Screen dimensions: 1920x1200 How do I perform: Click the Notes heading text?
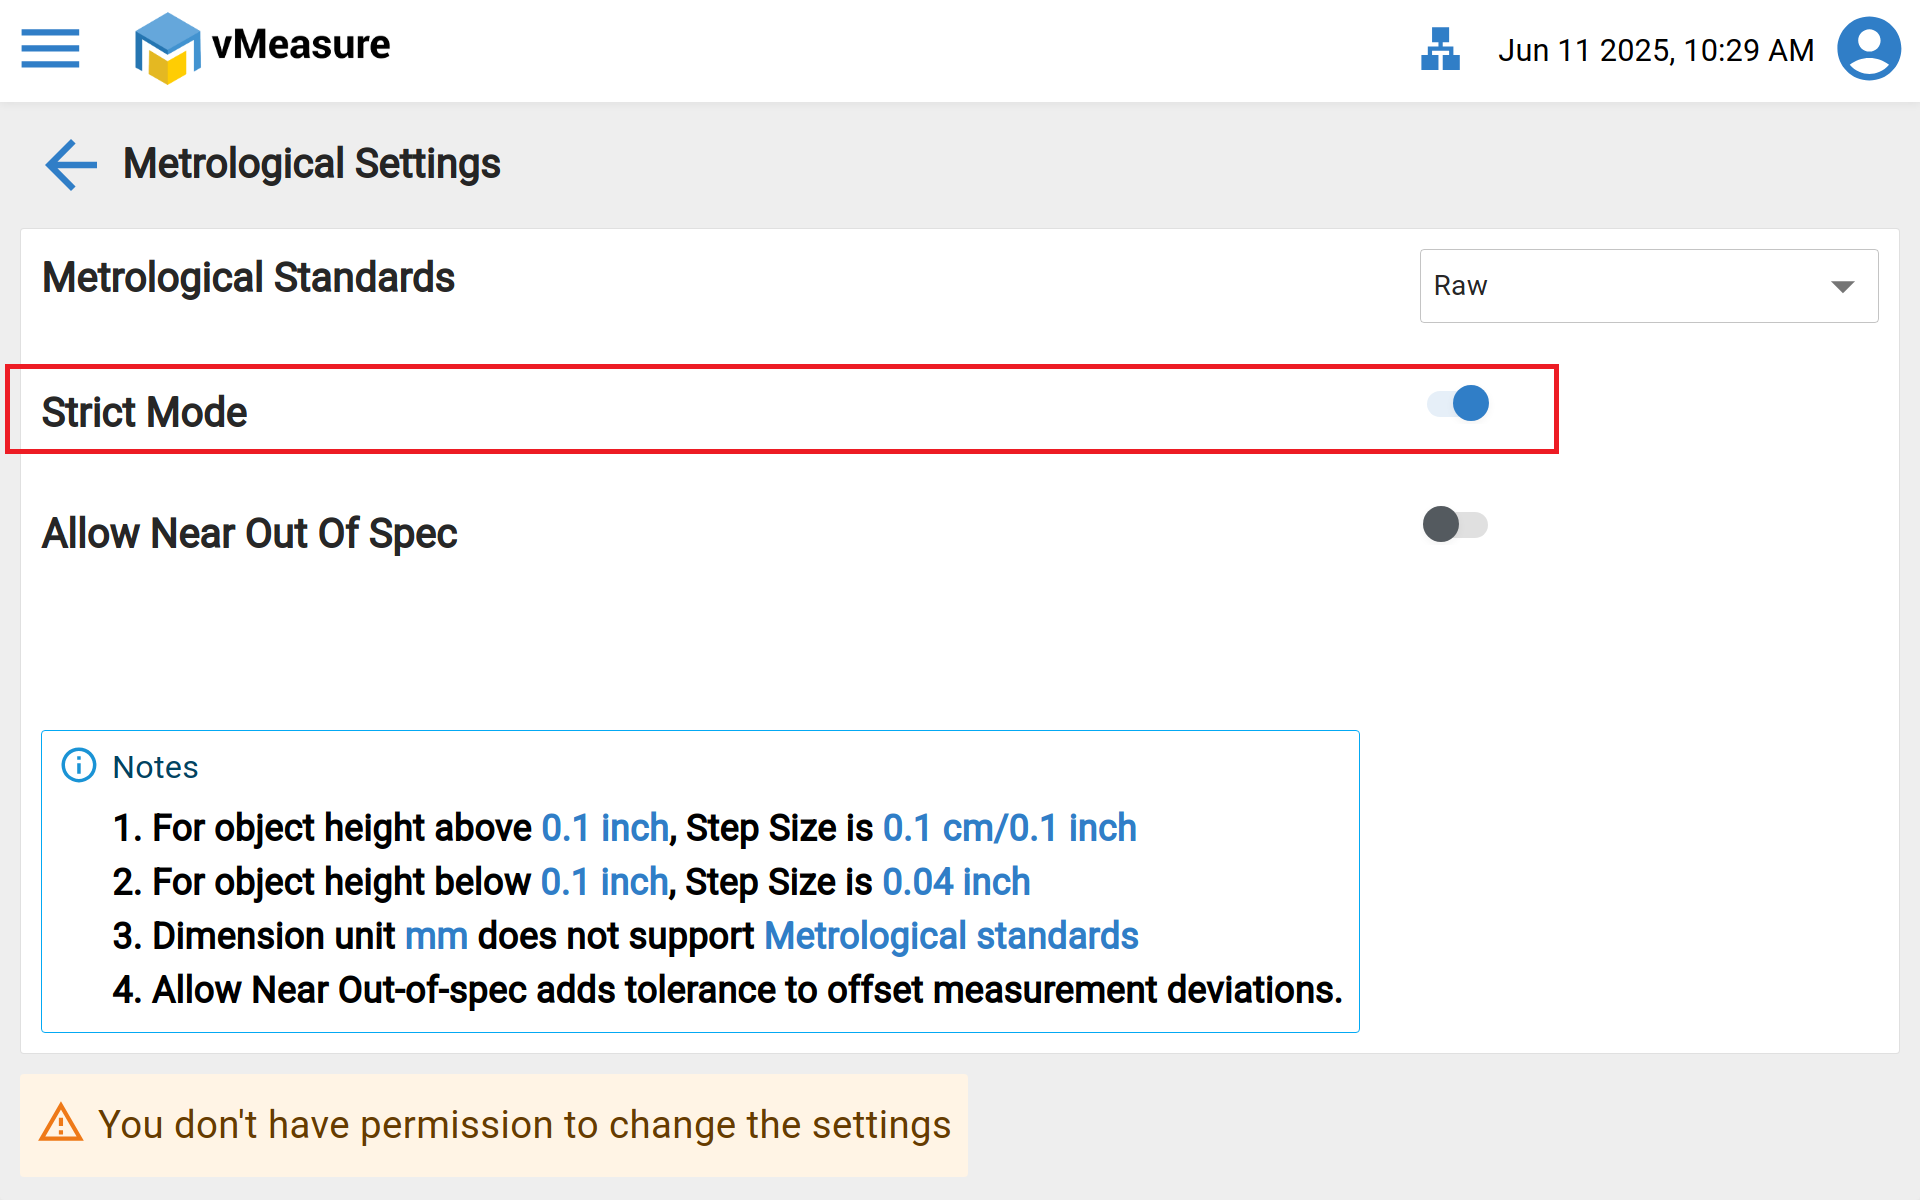coord(155,767)
